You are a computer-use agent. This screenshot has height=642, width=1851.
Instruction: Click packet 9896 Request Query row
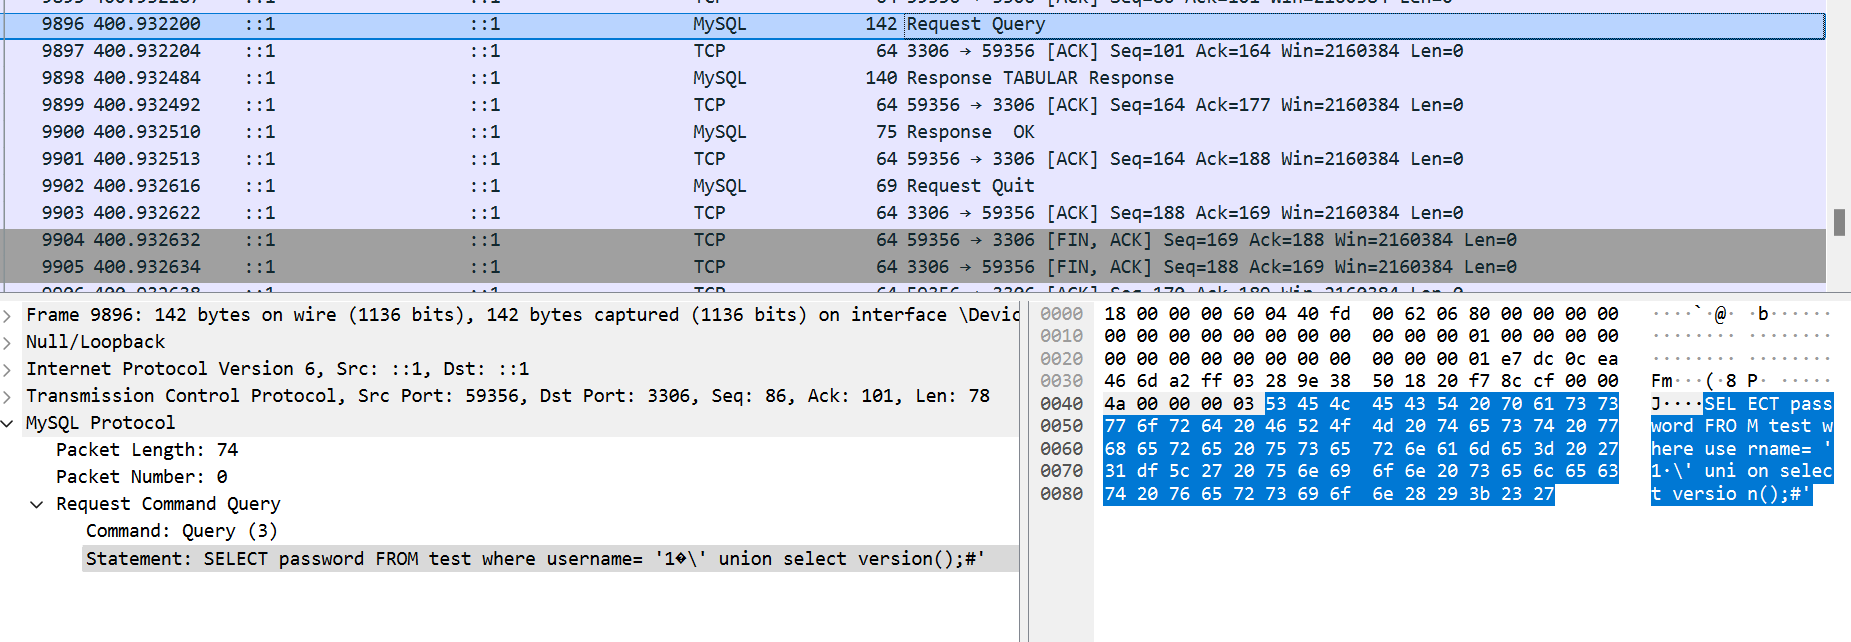point(975,24)
